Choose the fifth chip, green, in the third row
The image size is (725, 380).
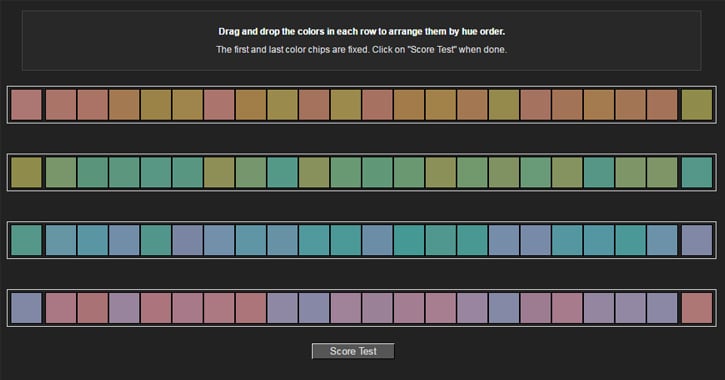[x=156, y=240]
